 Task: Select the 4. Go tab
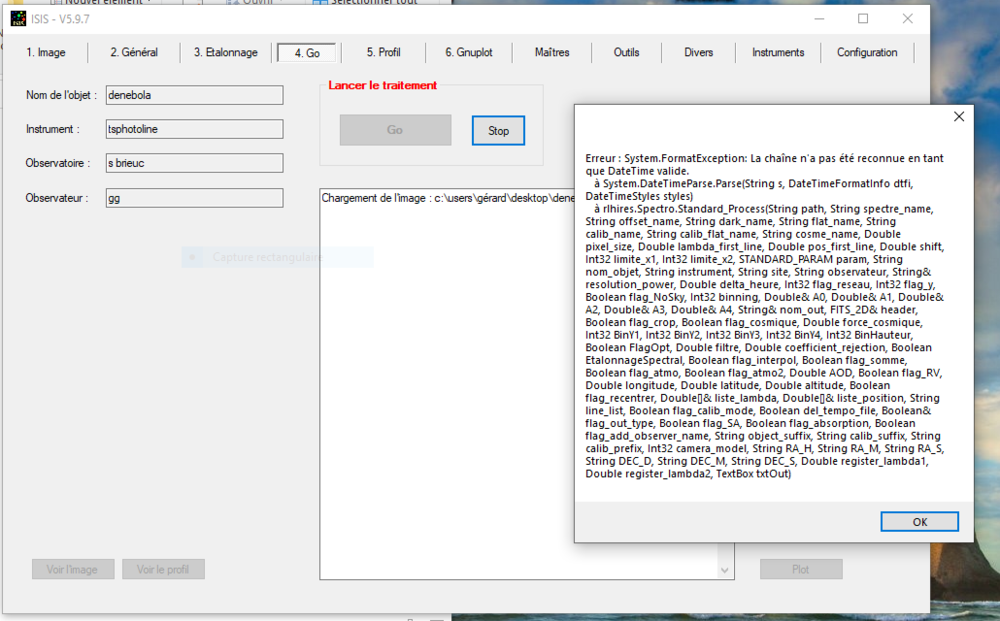(307, 53)
